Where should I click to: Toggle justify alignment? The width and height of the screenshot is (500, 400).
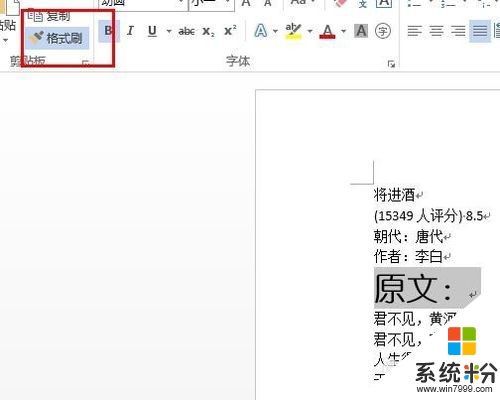pyautogui.click(x=480, y=31)
